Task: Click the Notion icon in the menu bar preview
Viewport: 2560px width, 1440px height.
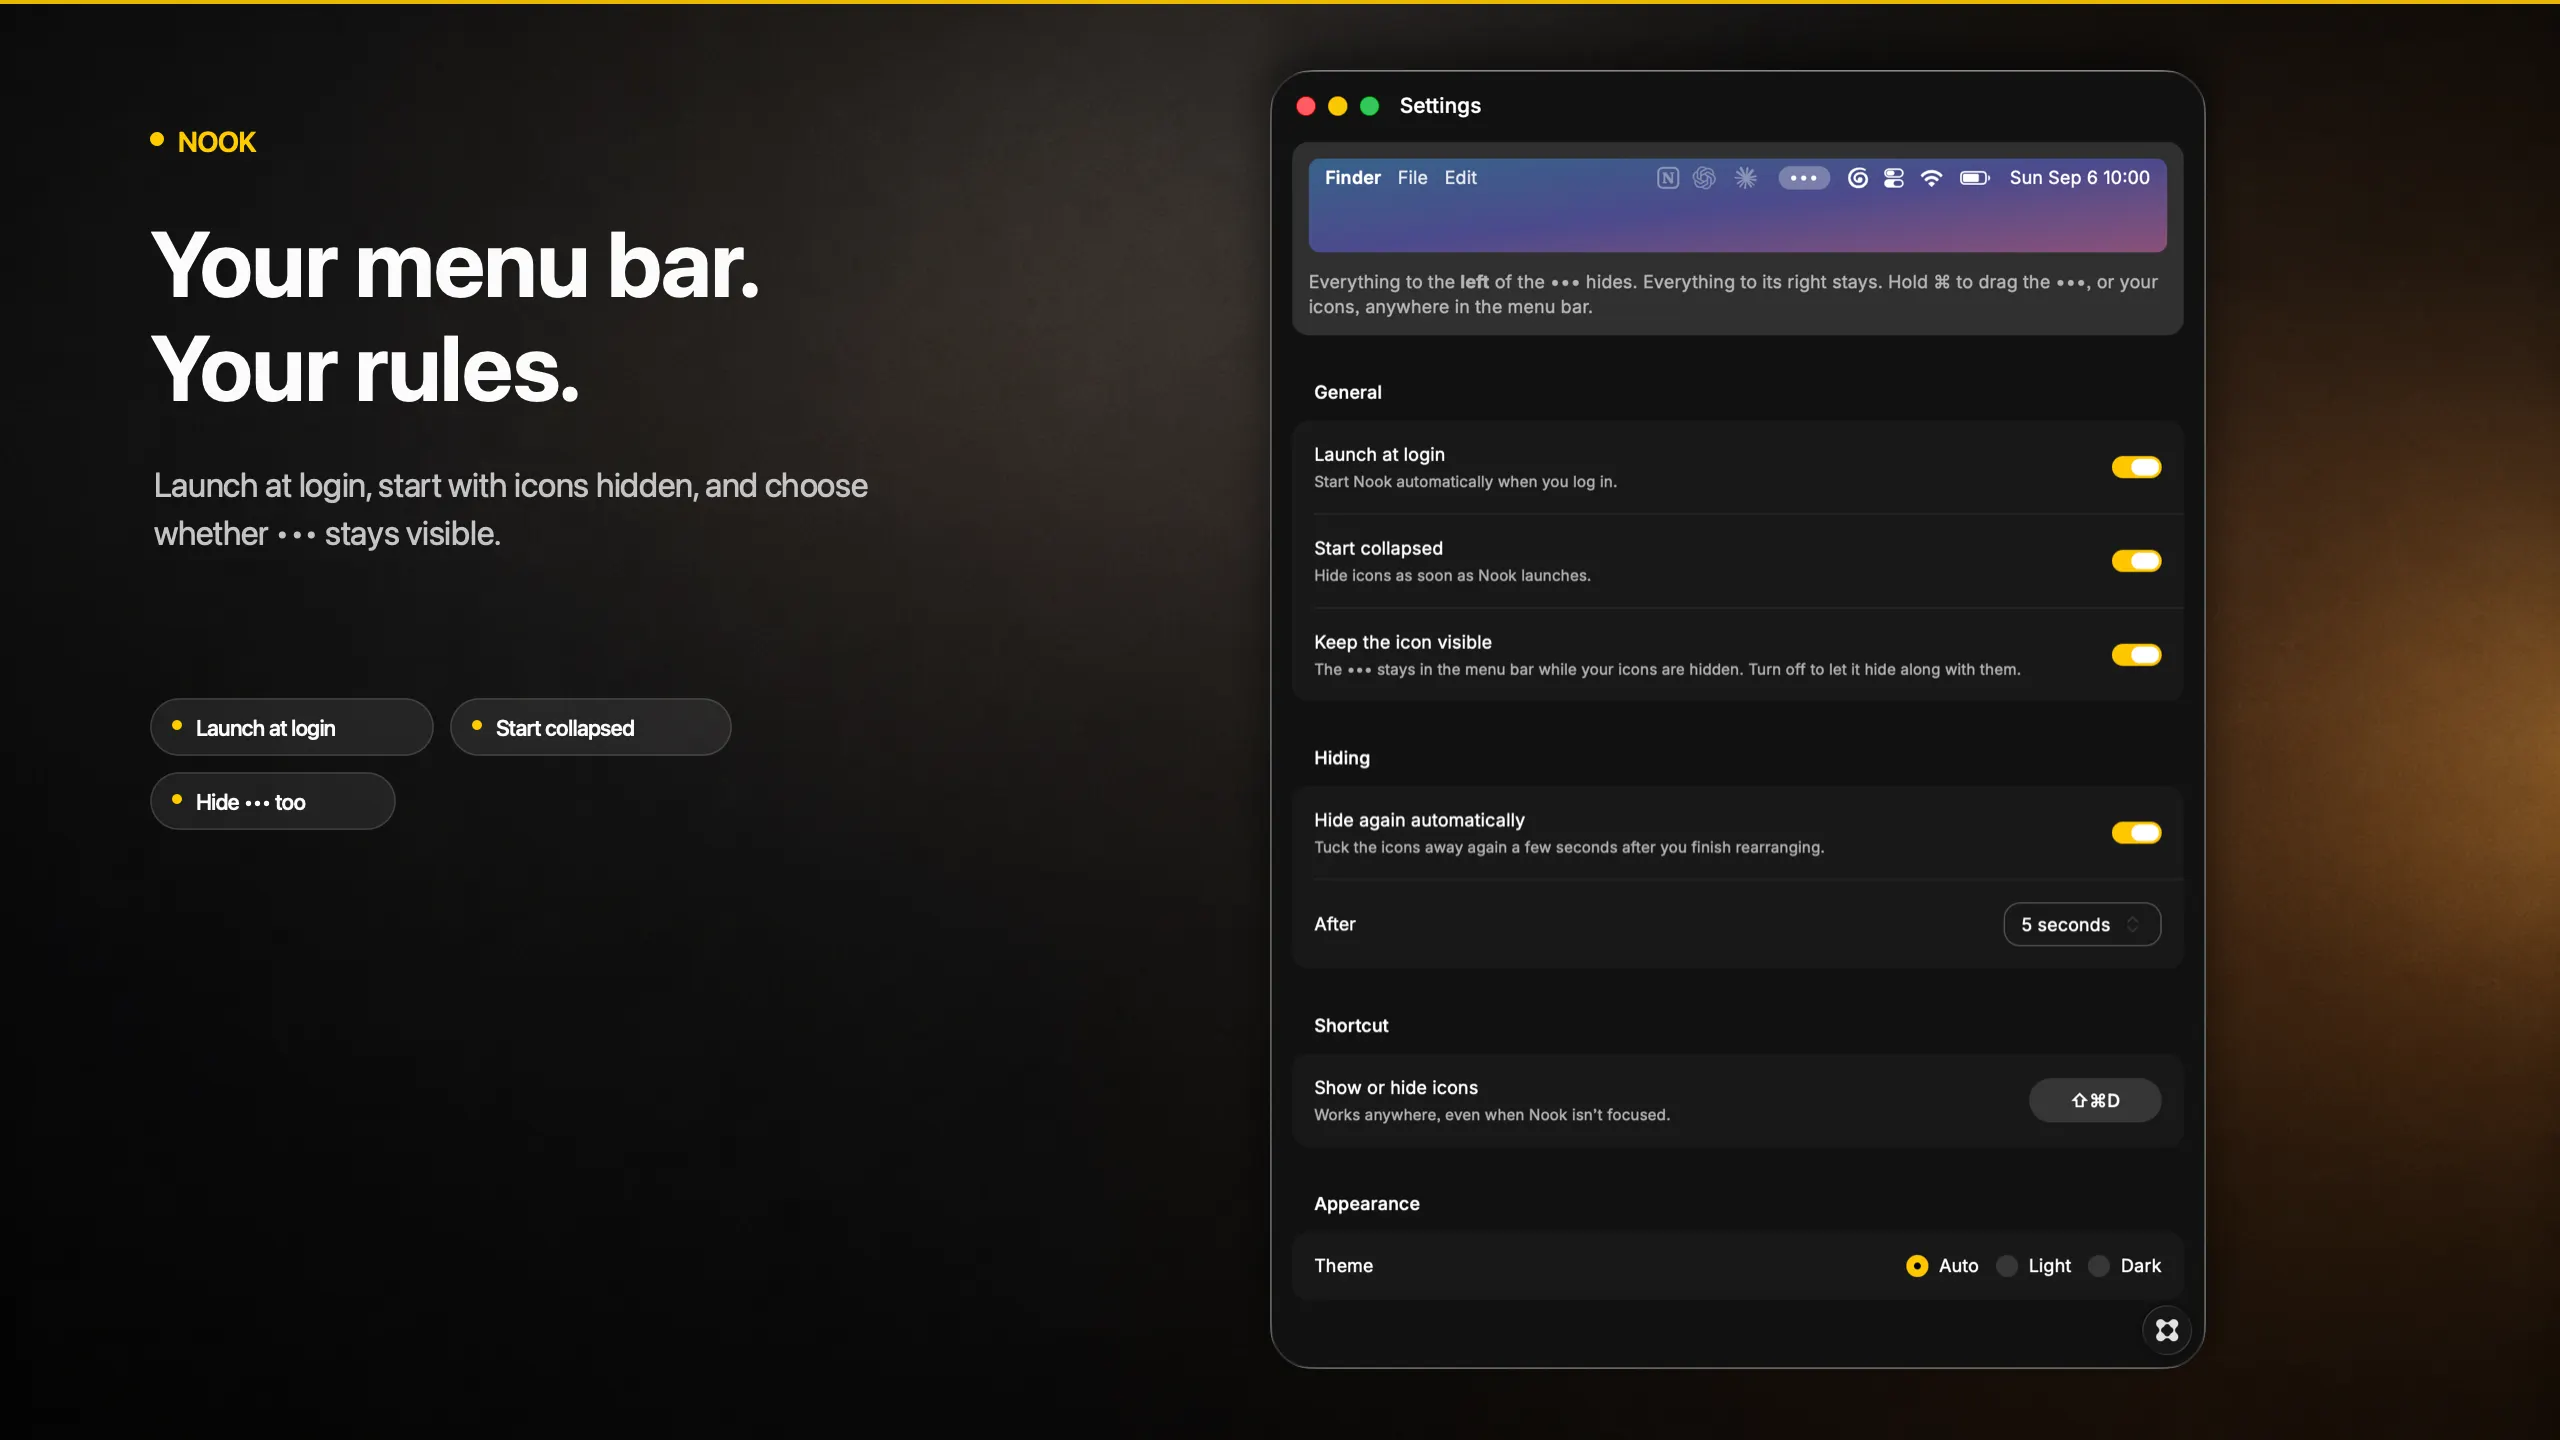Action: pos(1667,178)
